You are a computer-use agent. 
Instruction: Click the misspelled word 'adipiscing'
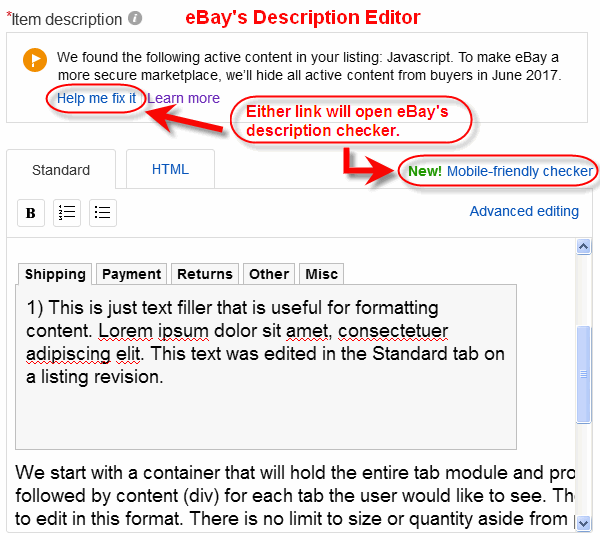point(68,354)
